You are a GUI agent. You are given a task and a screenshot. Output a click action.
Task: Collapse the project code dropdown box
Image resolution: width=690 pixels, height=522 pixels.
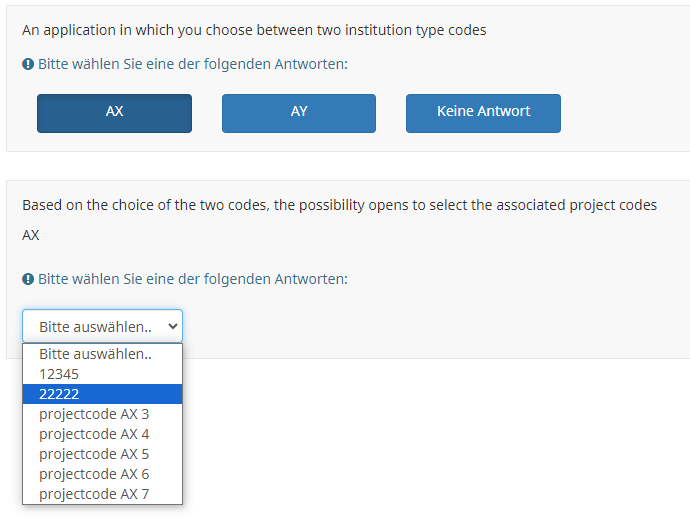point(102,326)
